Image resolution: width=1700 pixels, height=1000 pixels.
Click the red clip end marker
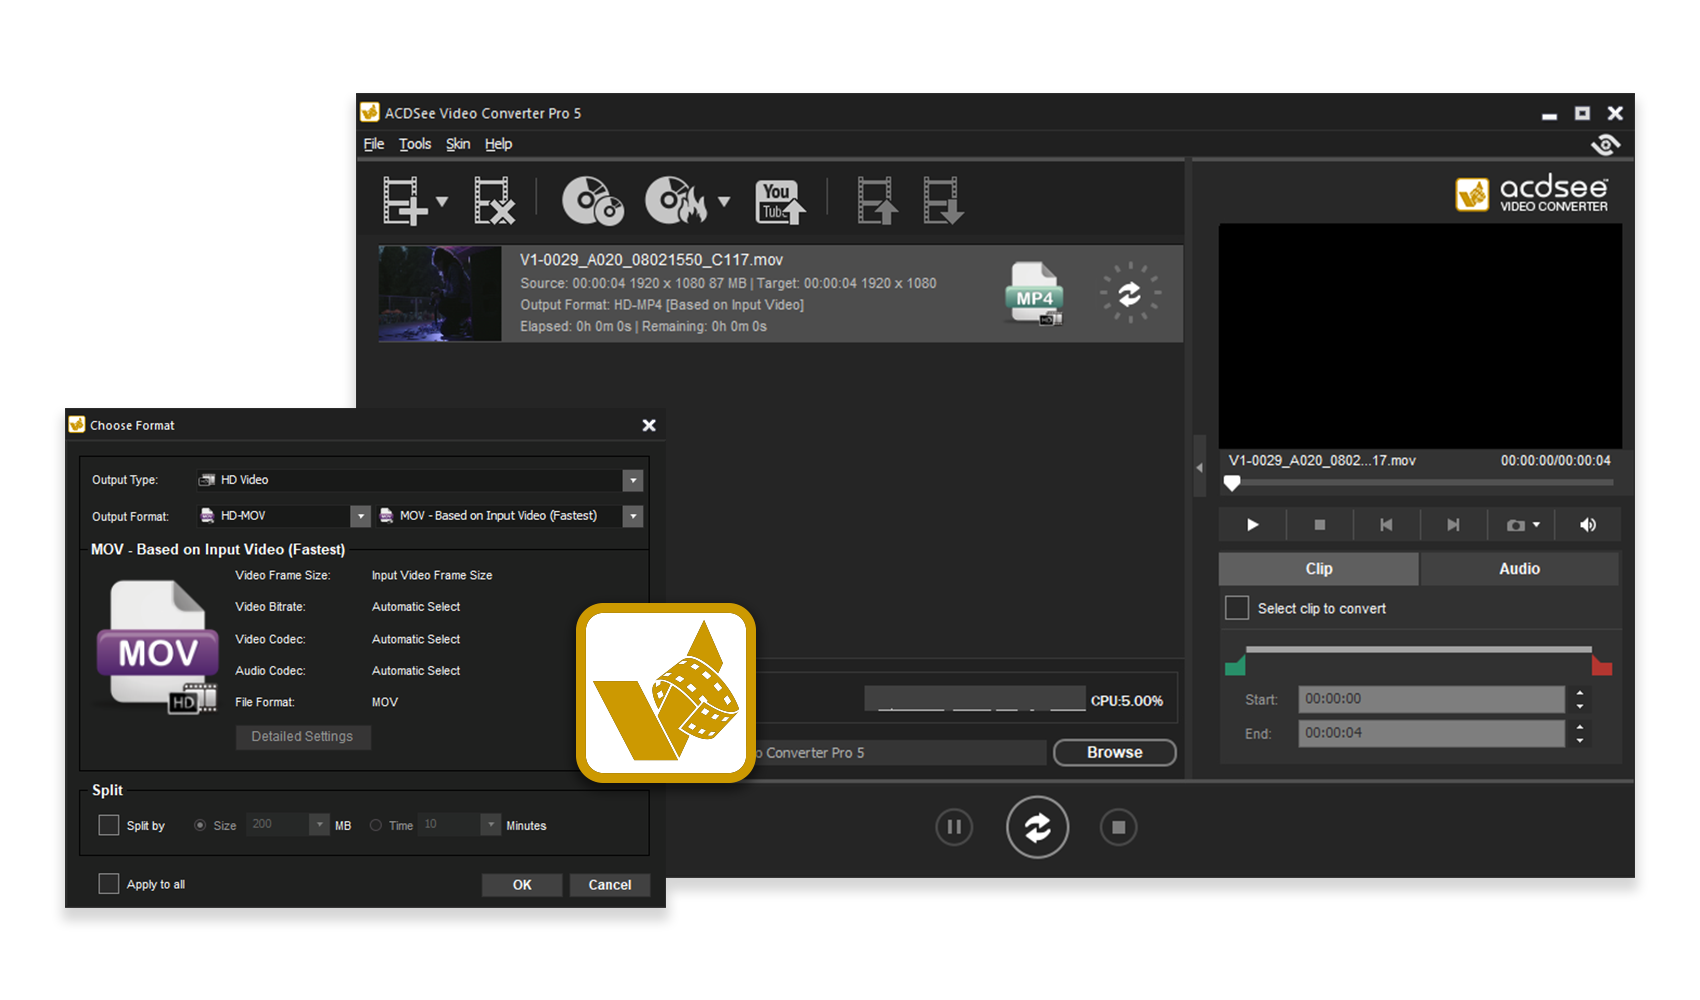point(1602,666)
